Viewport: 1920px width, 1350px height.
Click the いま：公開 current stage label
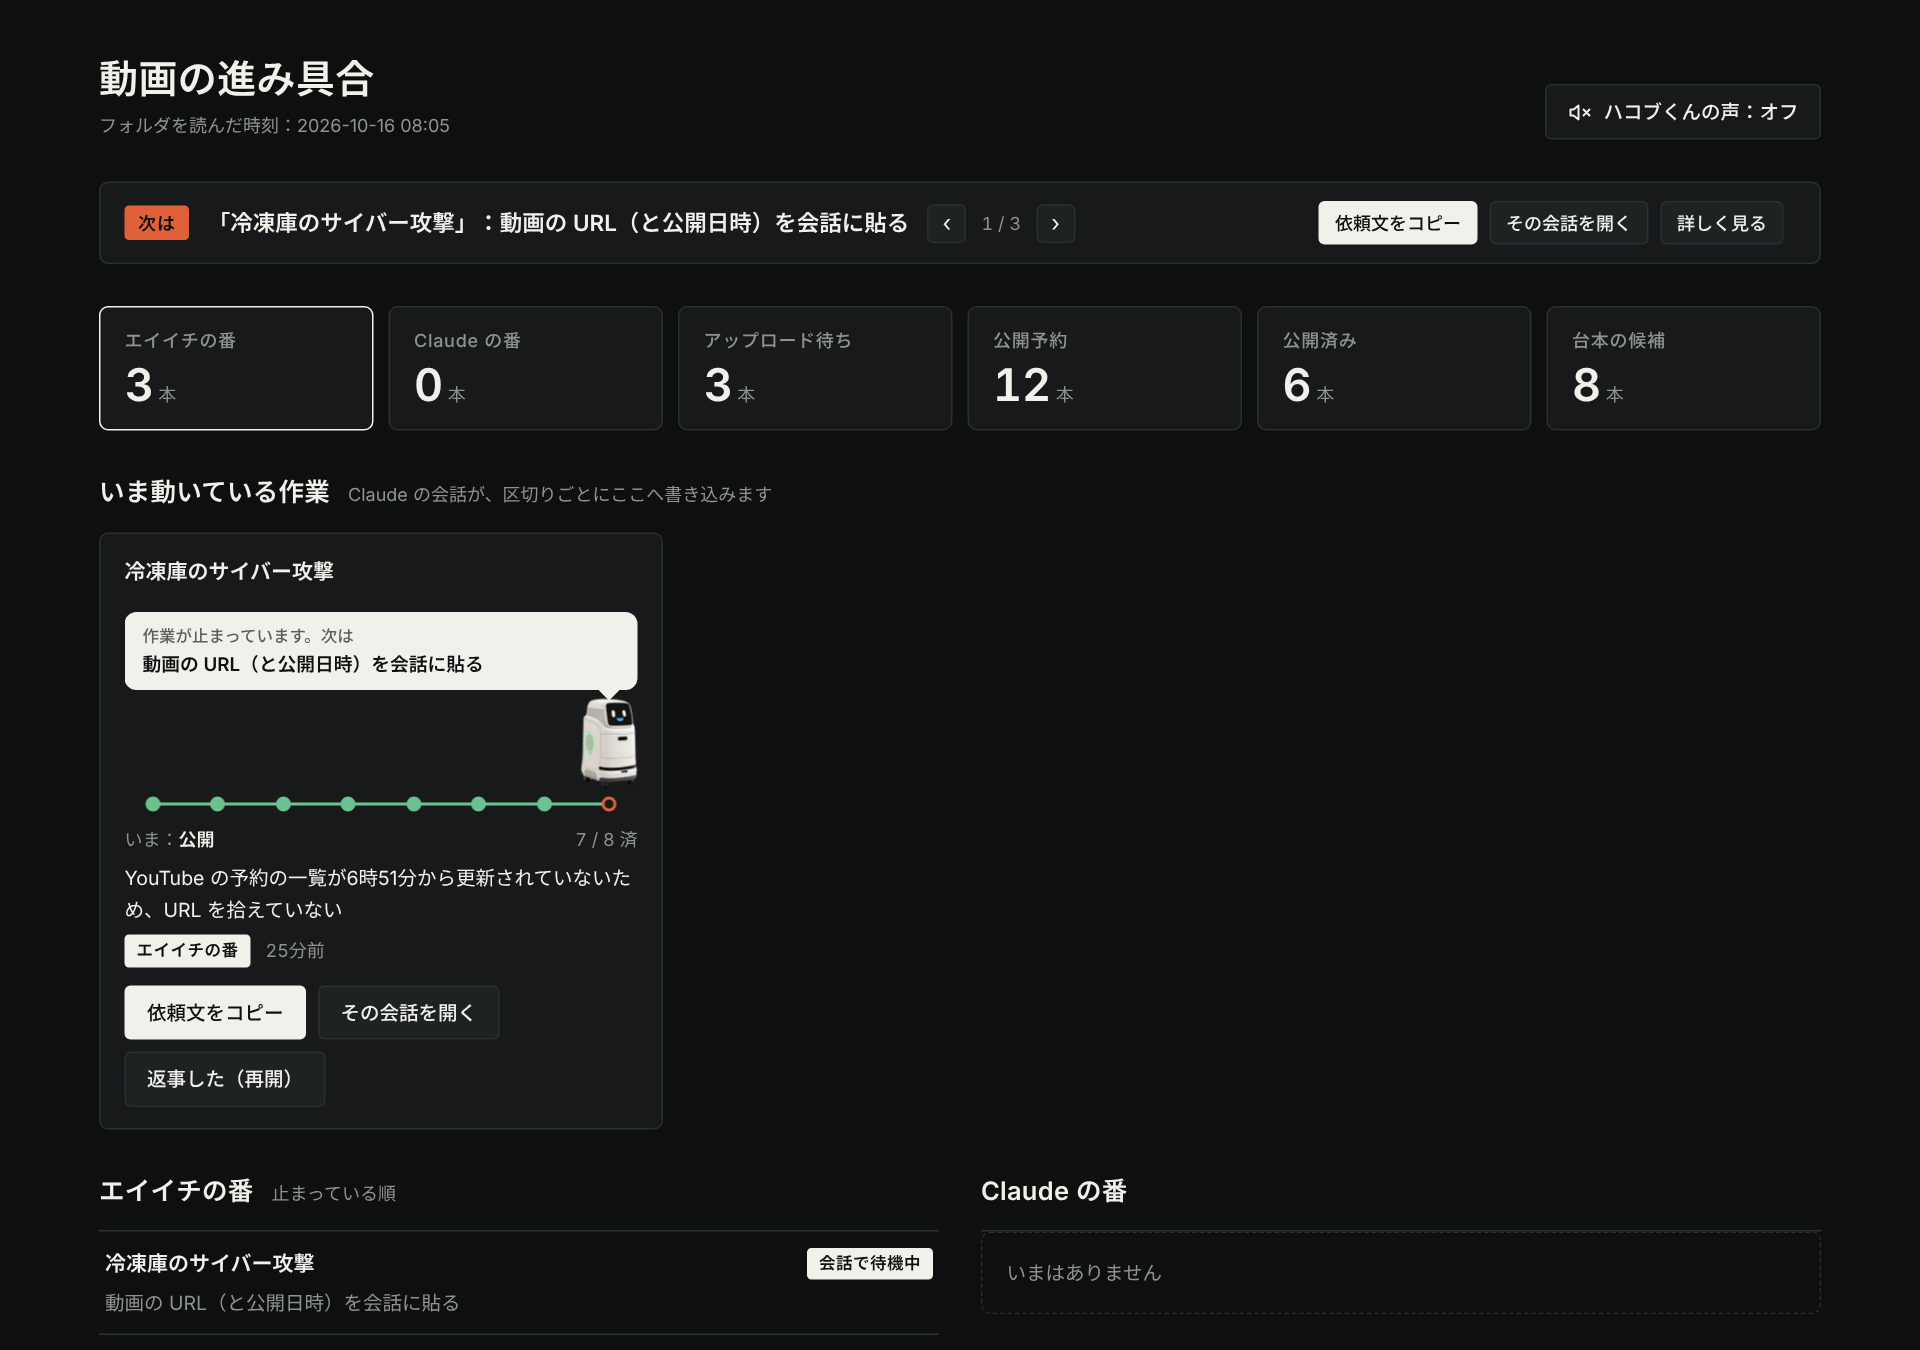click(x=169, y=840)
